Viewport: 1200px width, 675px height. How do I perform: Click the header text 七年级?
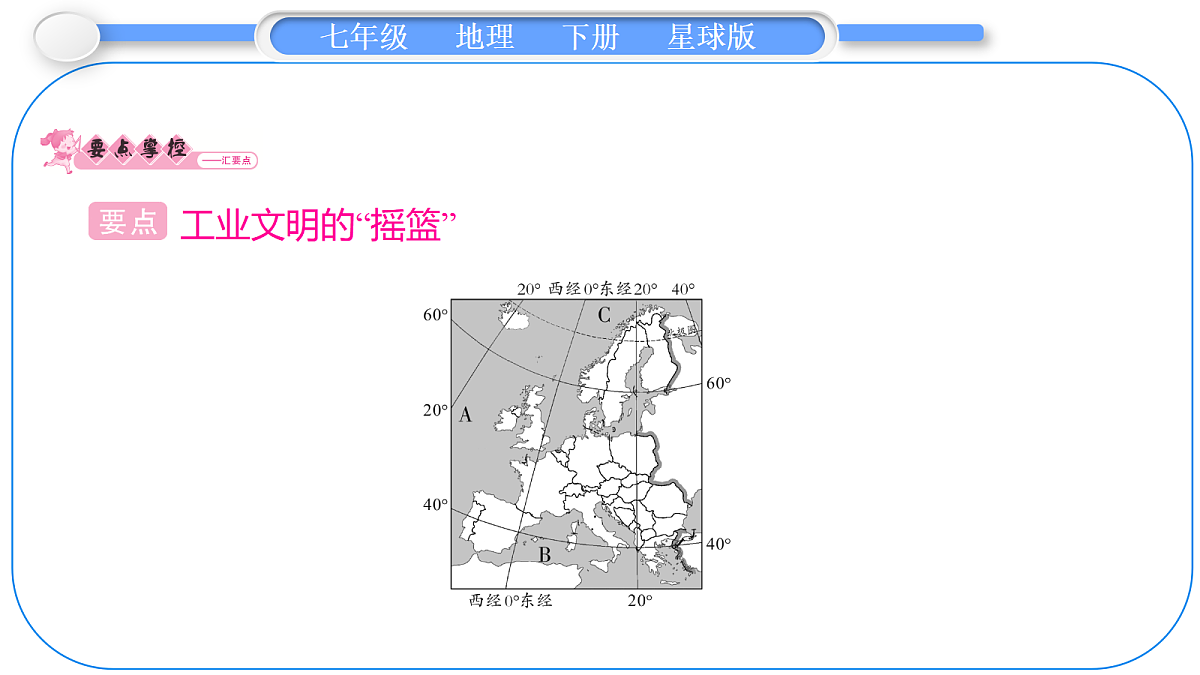coord(364,37)
